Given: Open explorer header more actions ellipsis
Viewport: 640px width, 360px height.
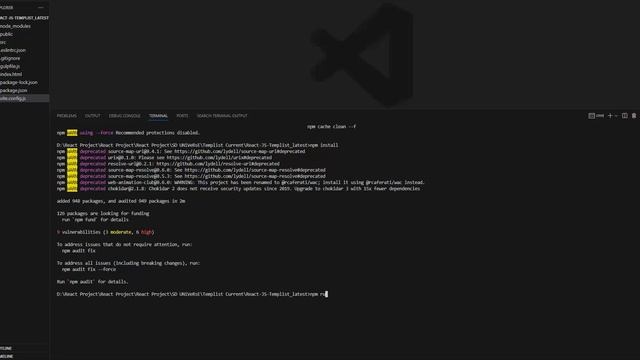Looking at the screenshot, I should (x=40, y=7).
